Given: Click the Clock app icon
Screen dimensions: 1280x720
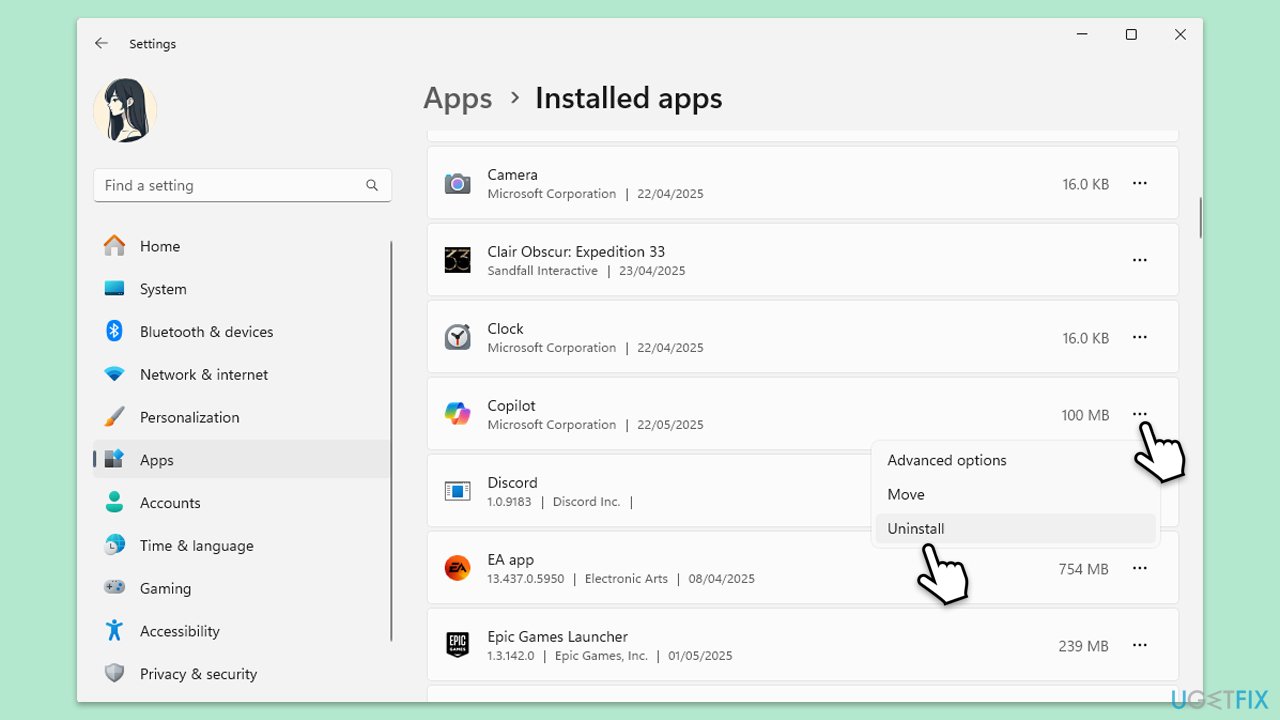Looking at the screenshot, I should point(458,337).
